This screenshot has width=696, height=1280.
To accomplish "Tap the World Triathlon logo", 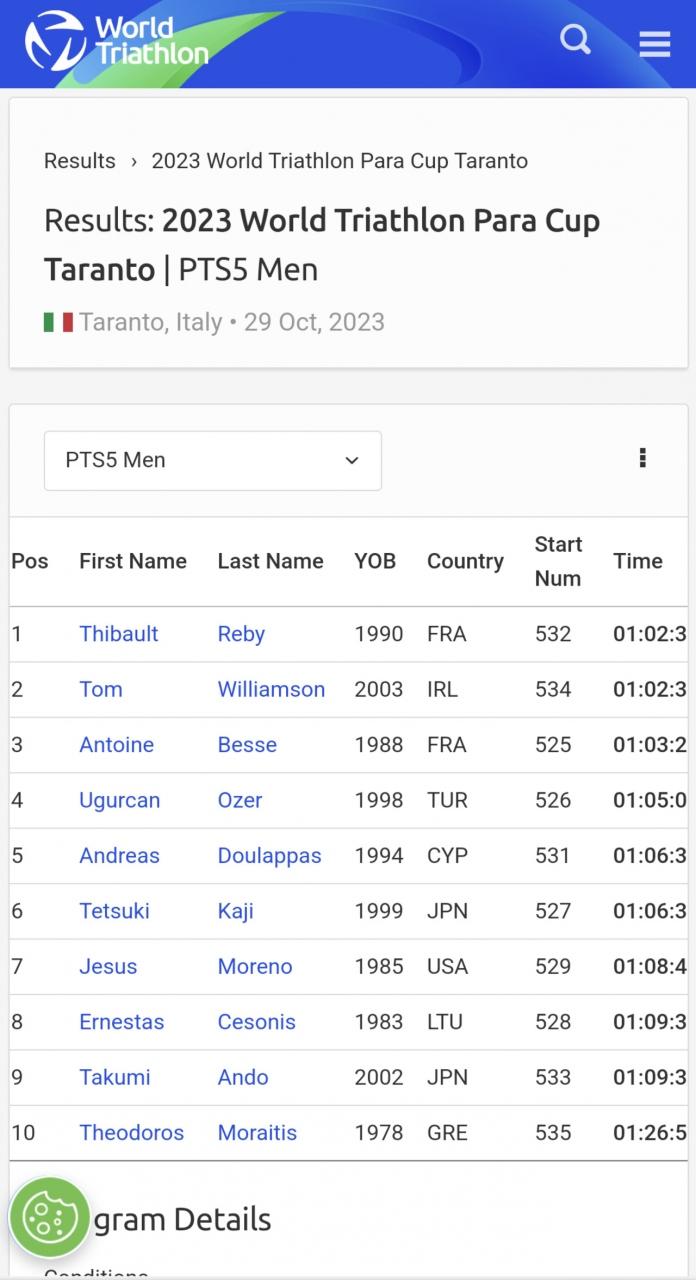I will (x=117, y=41).
